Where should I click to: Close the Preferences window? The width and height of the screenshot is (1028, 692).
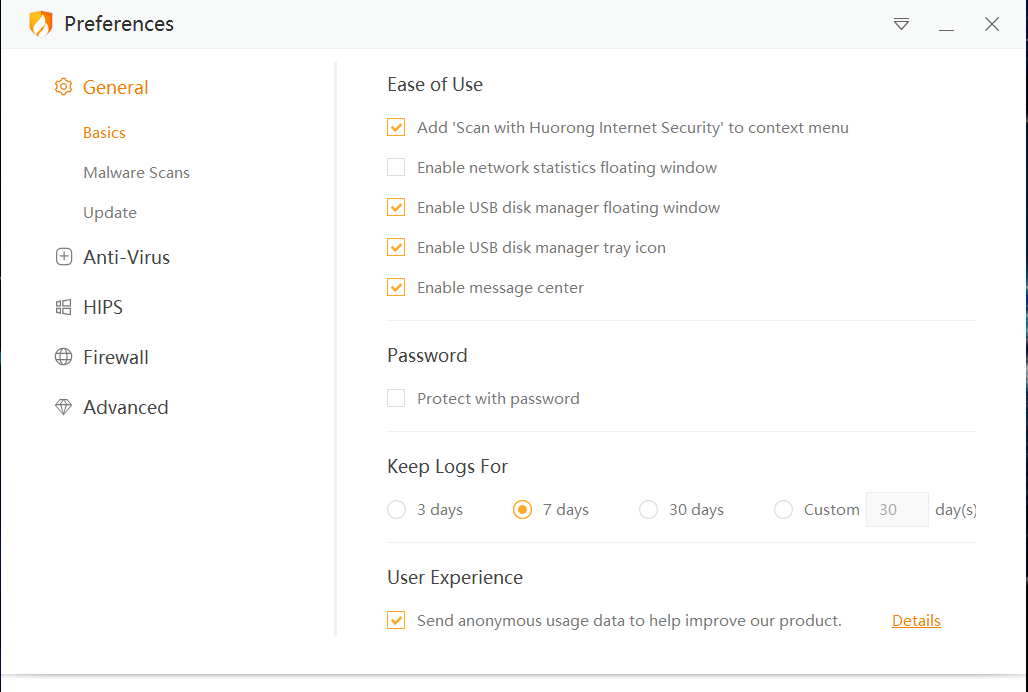tap(992, 24)
